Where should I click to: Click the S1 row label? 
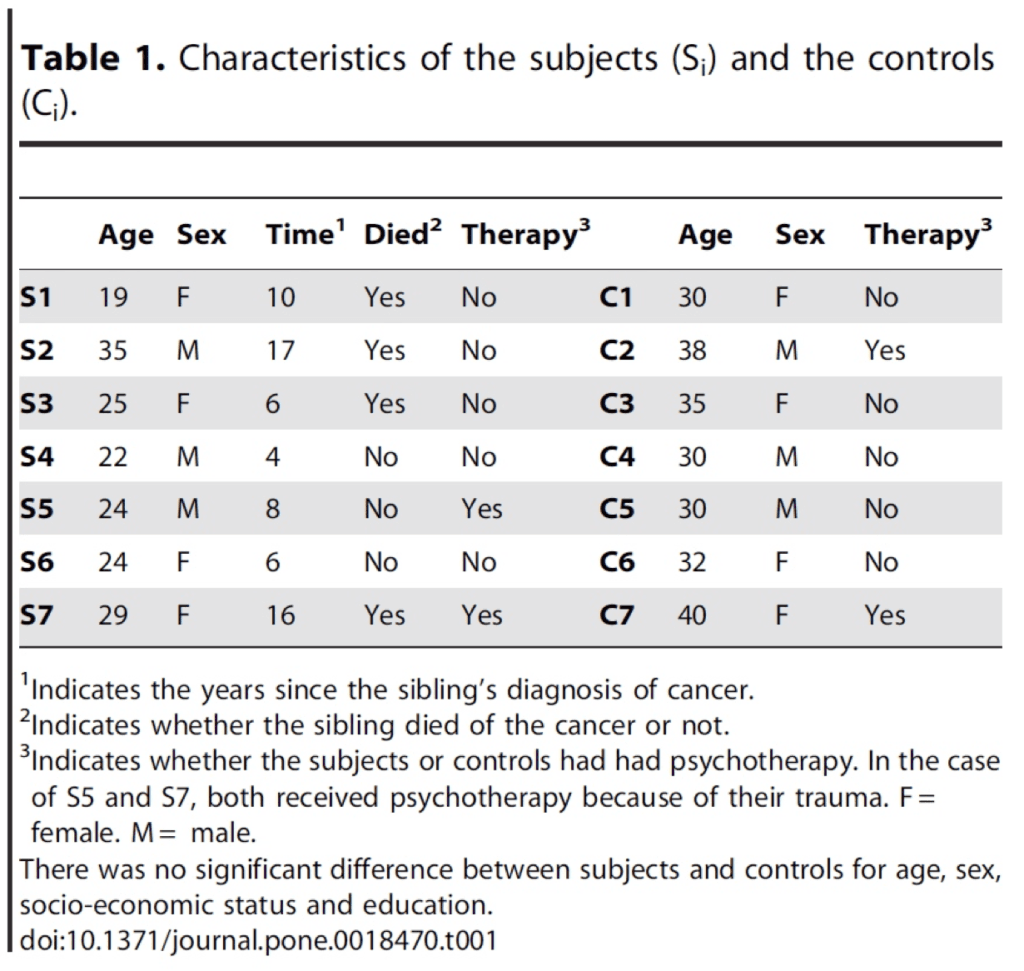click(36, 297)
